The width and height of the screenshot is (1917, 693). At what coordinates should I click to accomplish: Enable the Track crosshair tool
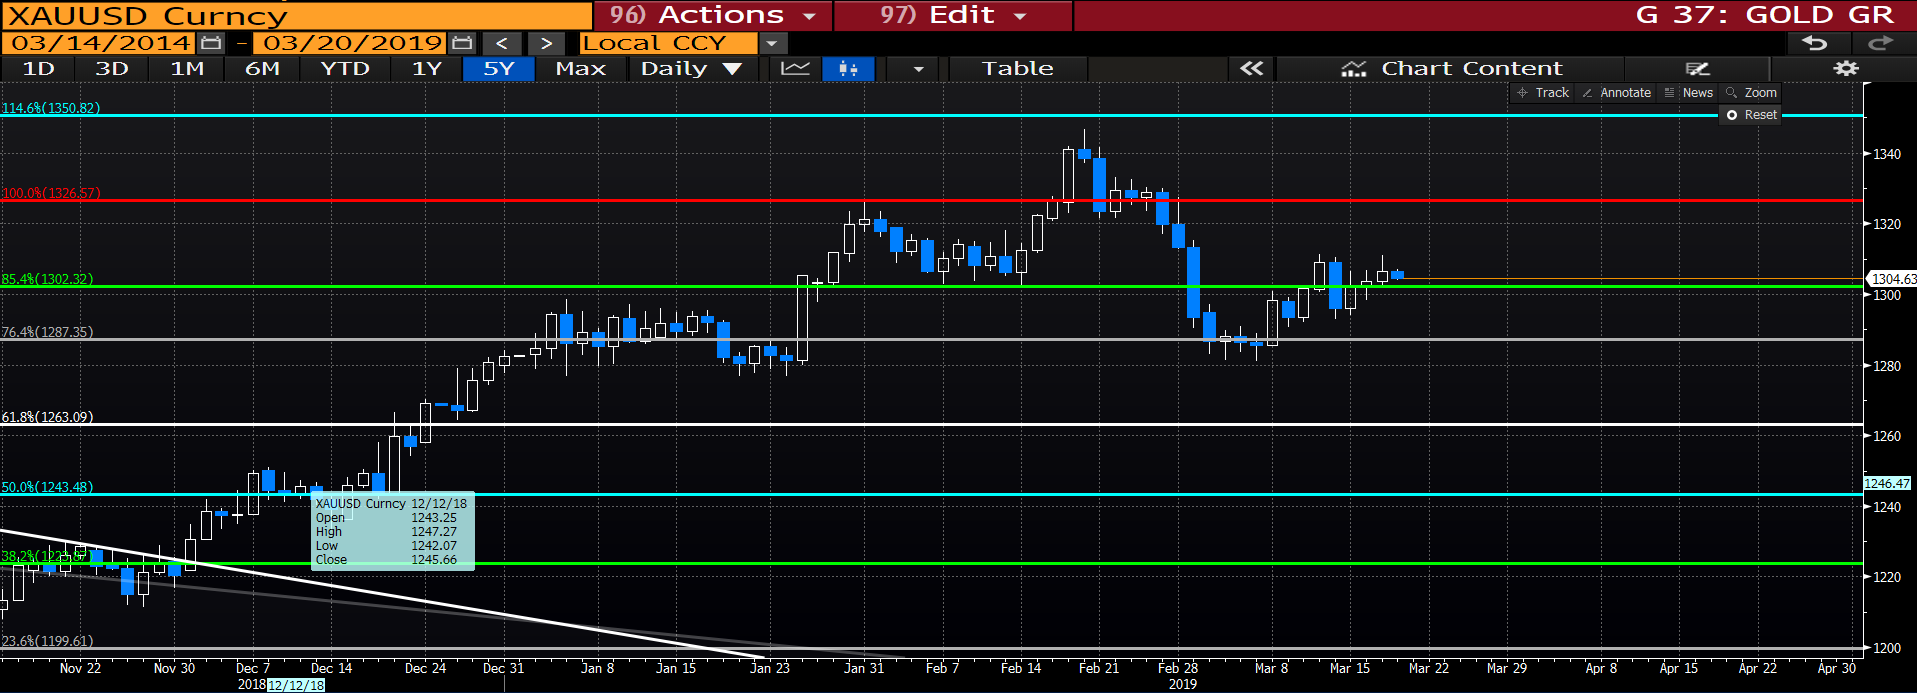click(1543, 93)
